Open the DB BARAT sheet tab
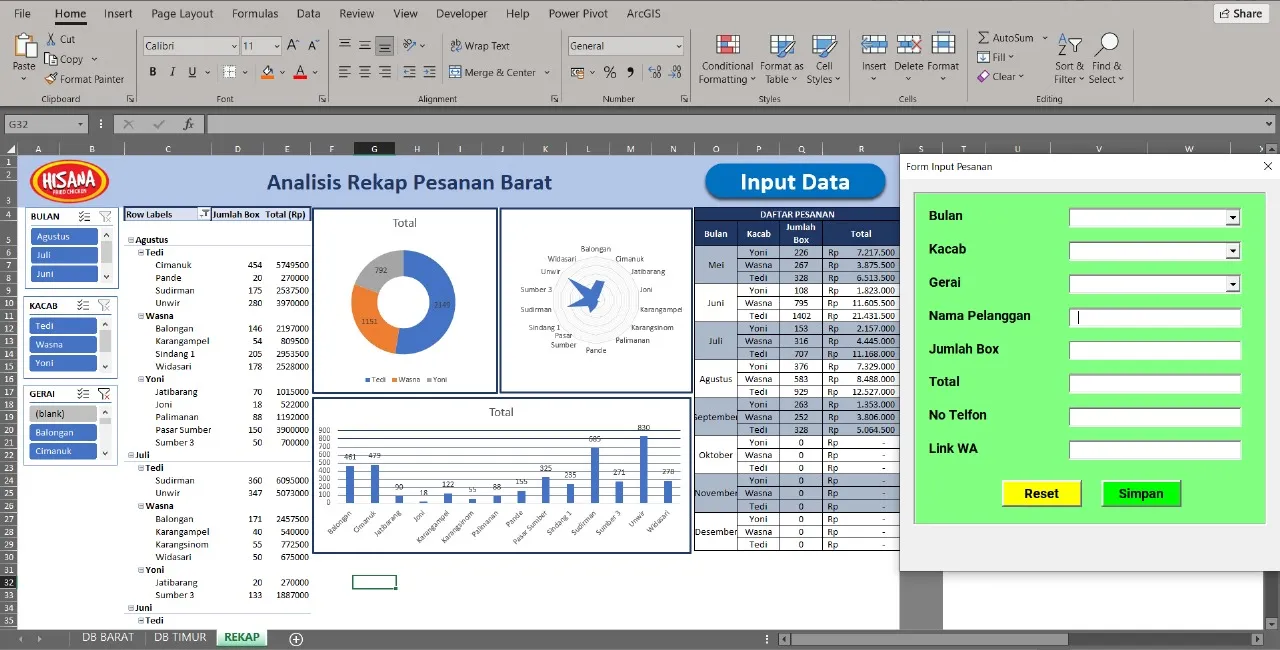 pyautogui.click(x=108, y=637)
